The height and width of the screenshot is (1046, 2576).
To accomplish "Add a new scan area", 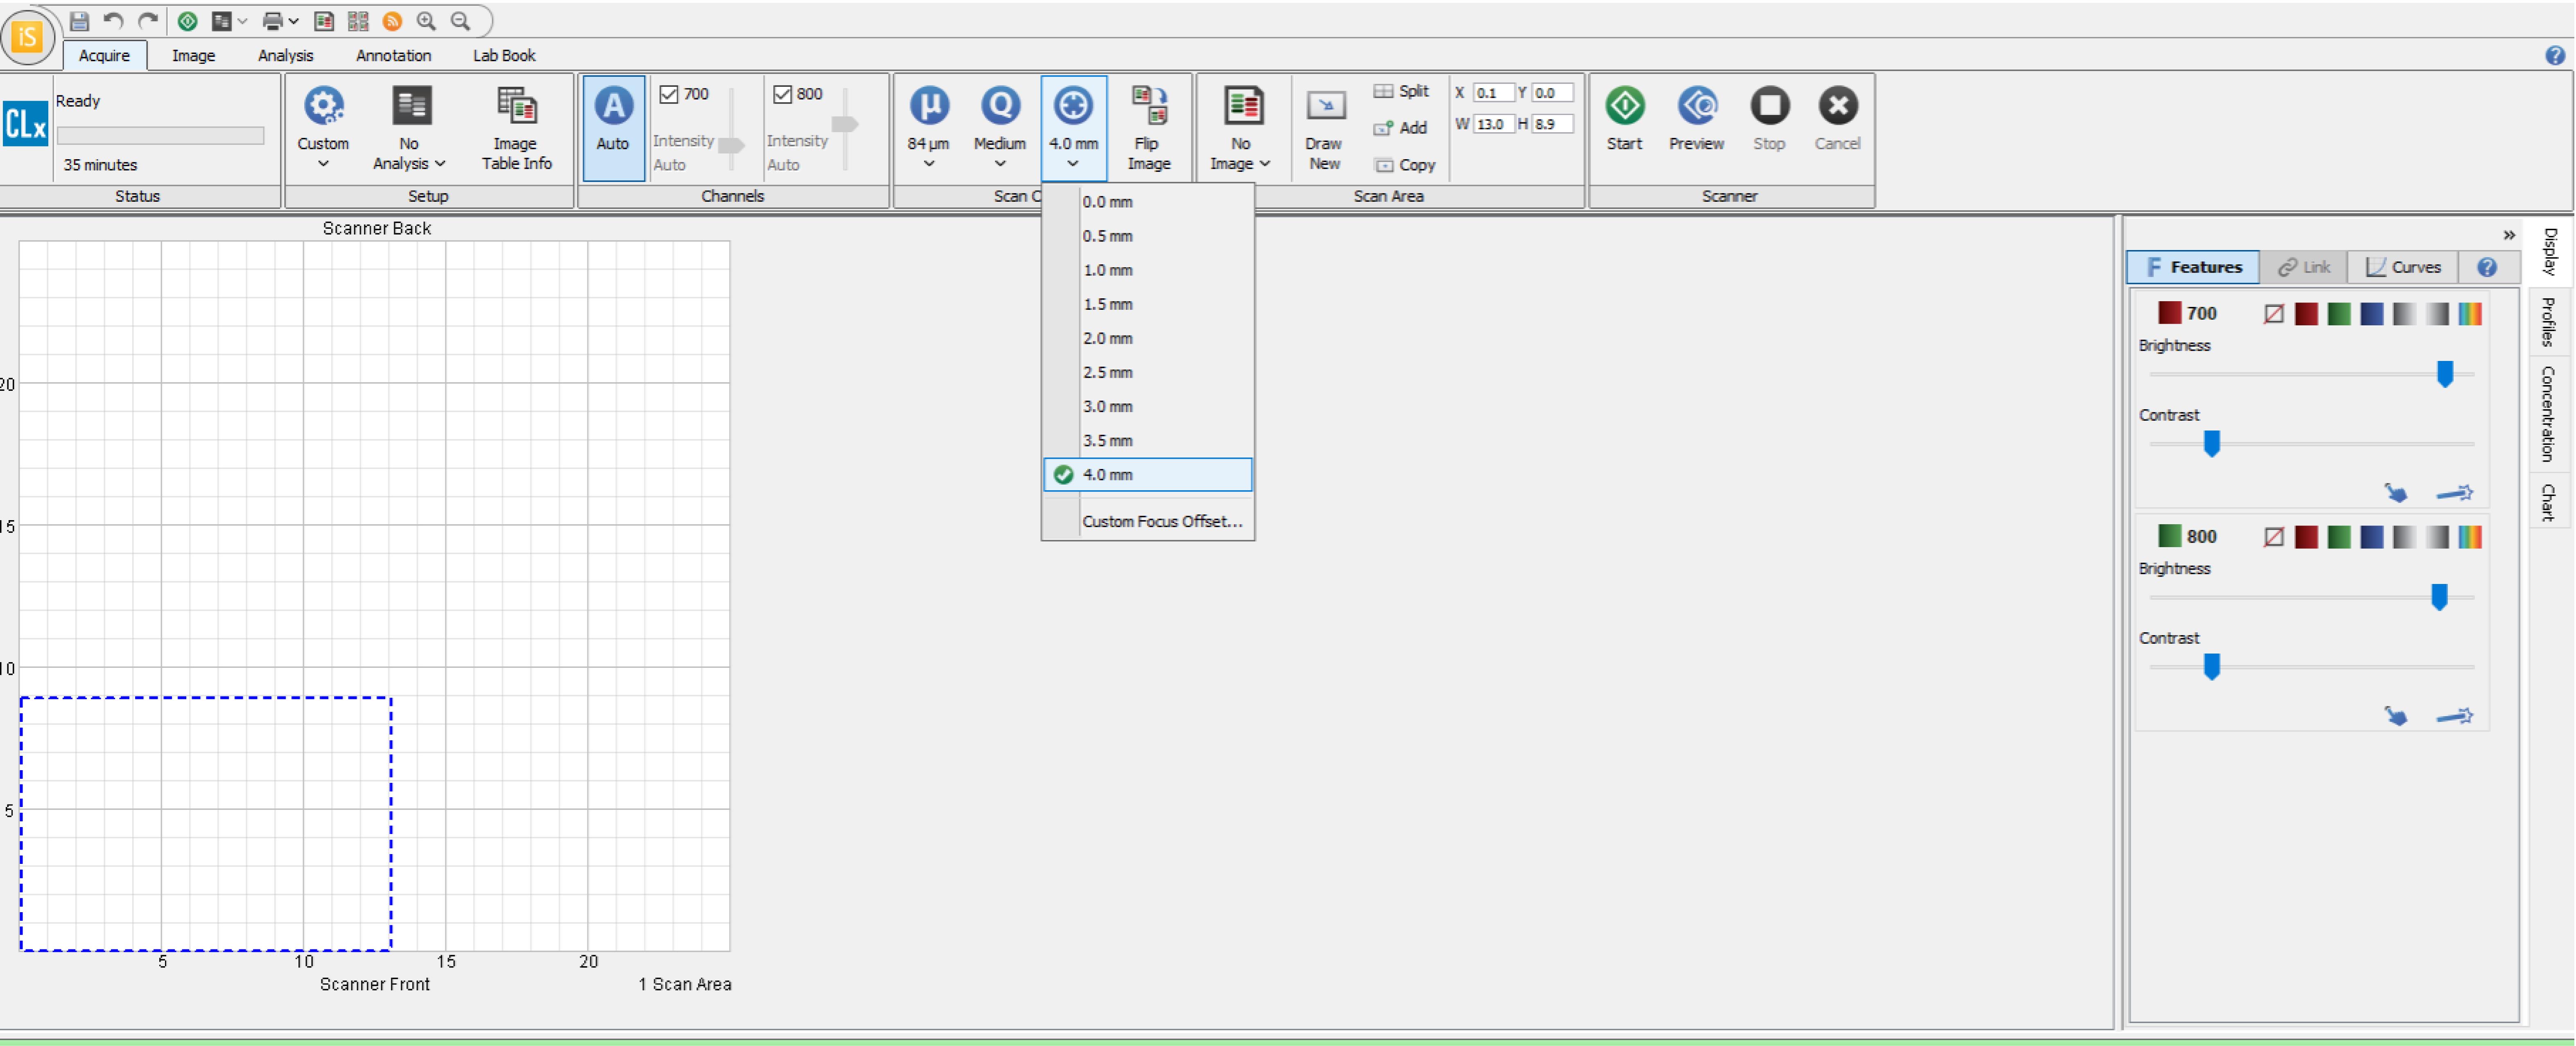I will pyautogui.click(x=1400, y=128).
